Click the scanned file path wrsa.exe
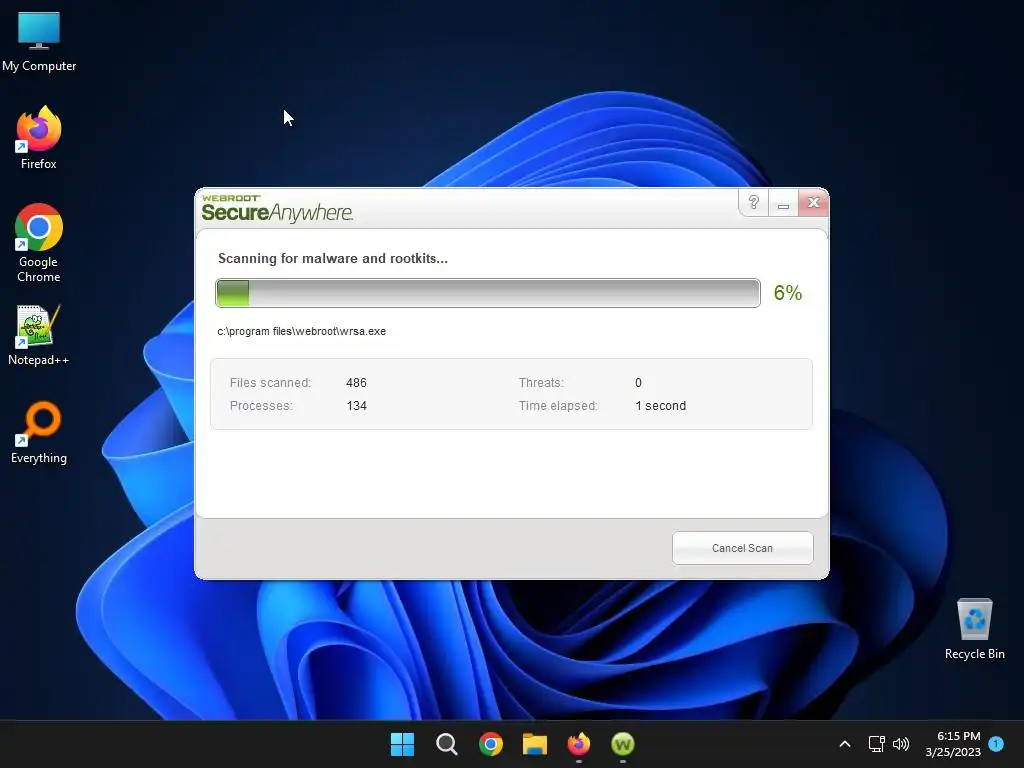This screenshot has width=1024, height=768. coord(302,331)
